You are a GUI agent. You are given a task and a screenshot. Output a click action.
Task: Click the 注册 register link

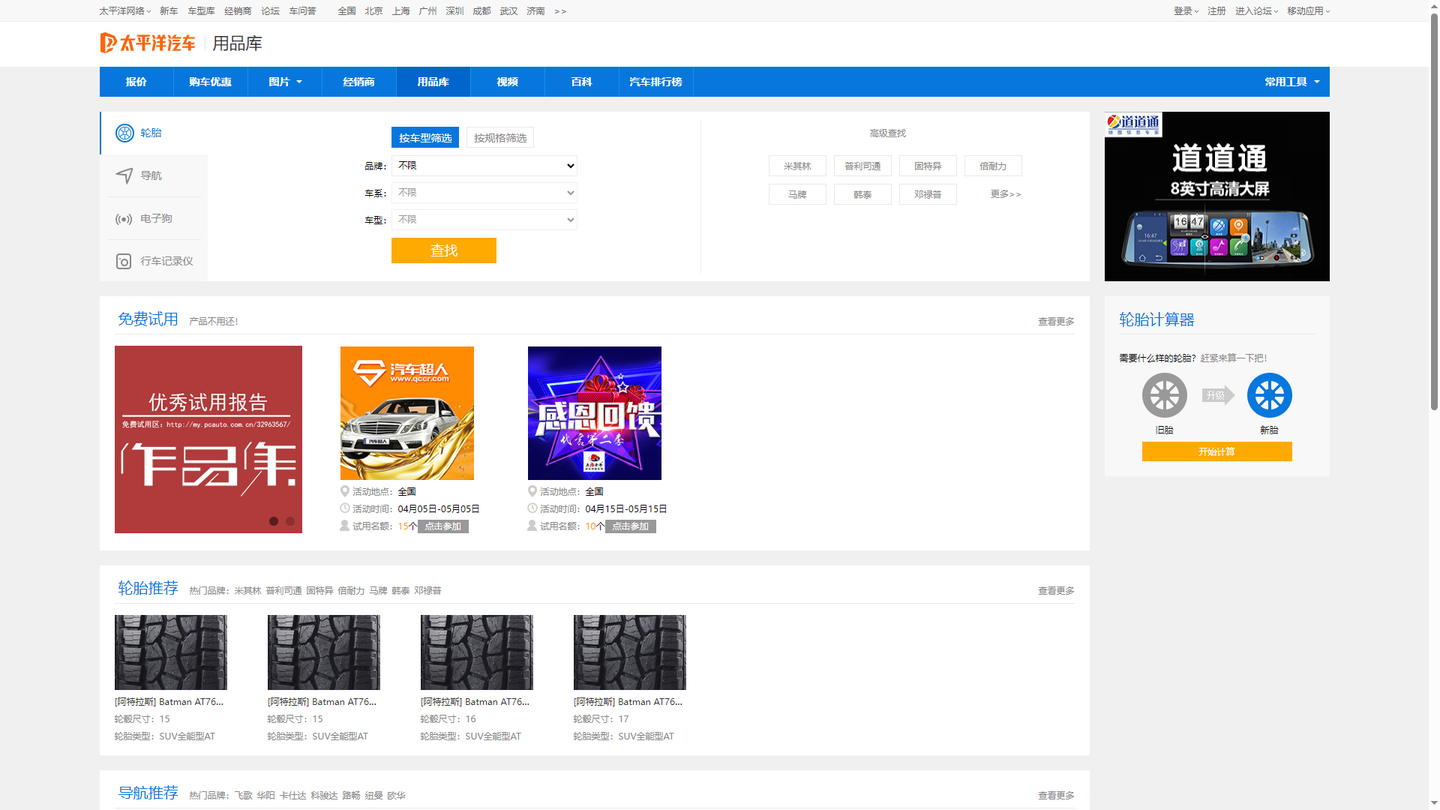[x=1216, y=11]
